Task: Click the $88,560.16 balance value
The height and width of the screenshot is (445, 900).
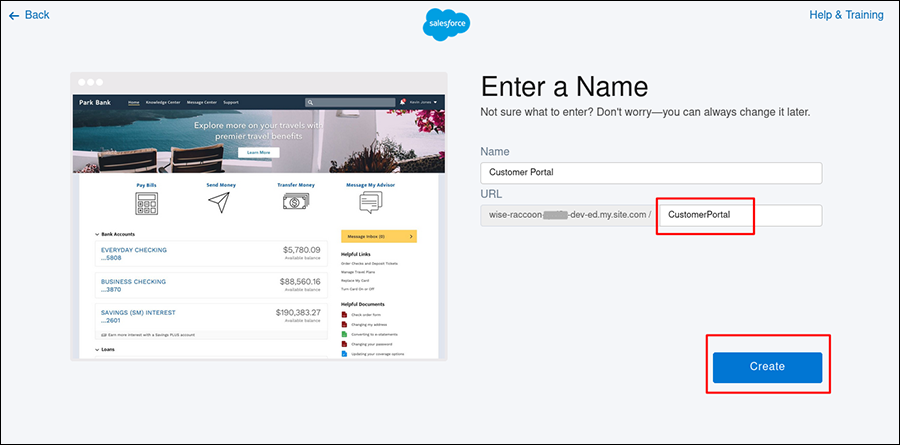Action: click(x=300, y=281)
